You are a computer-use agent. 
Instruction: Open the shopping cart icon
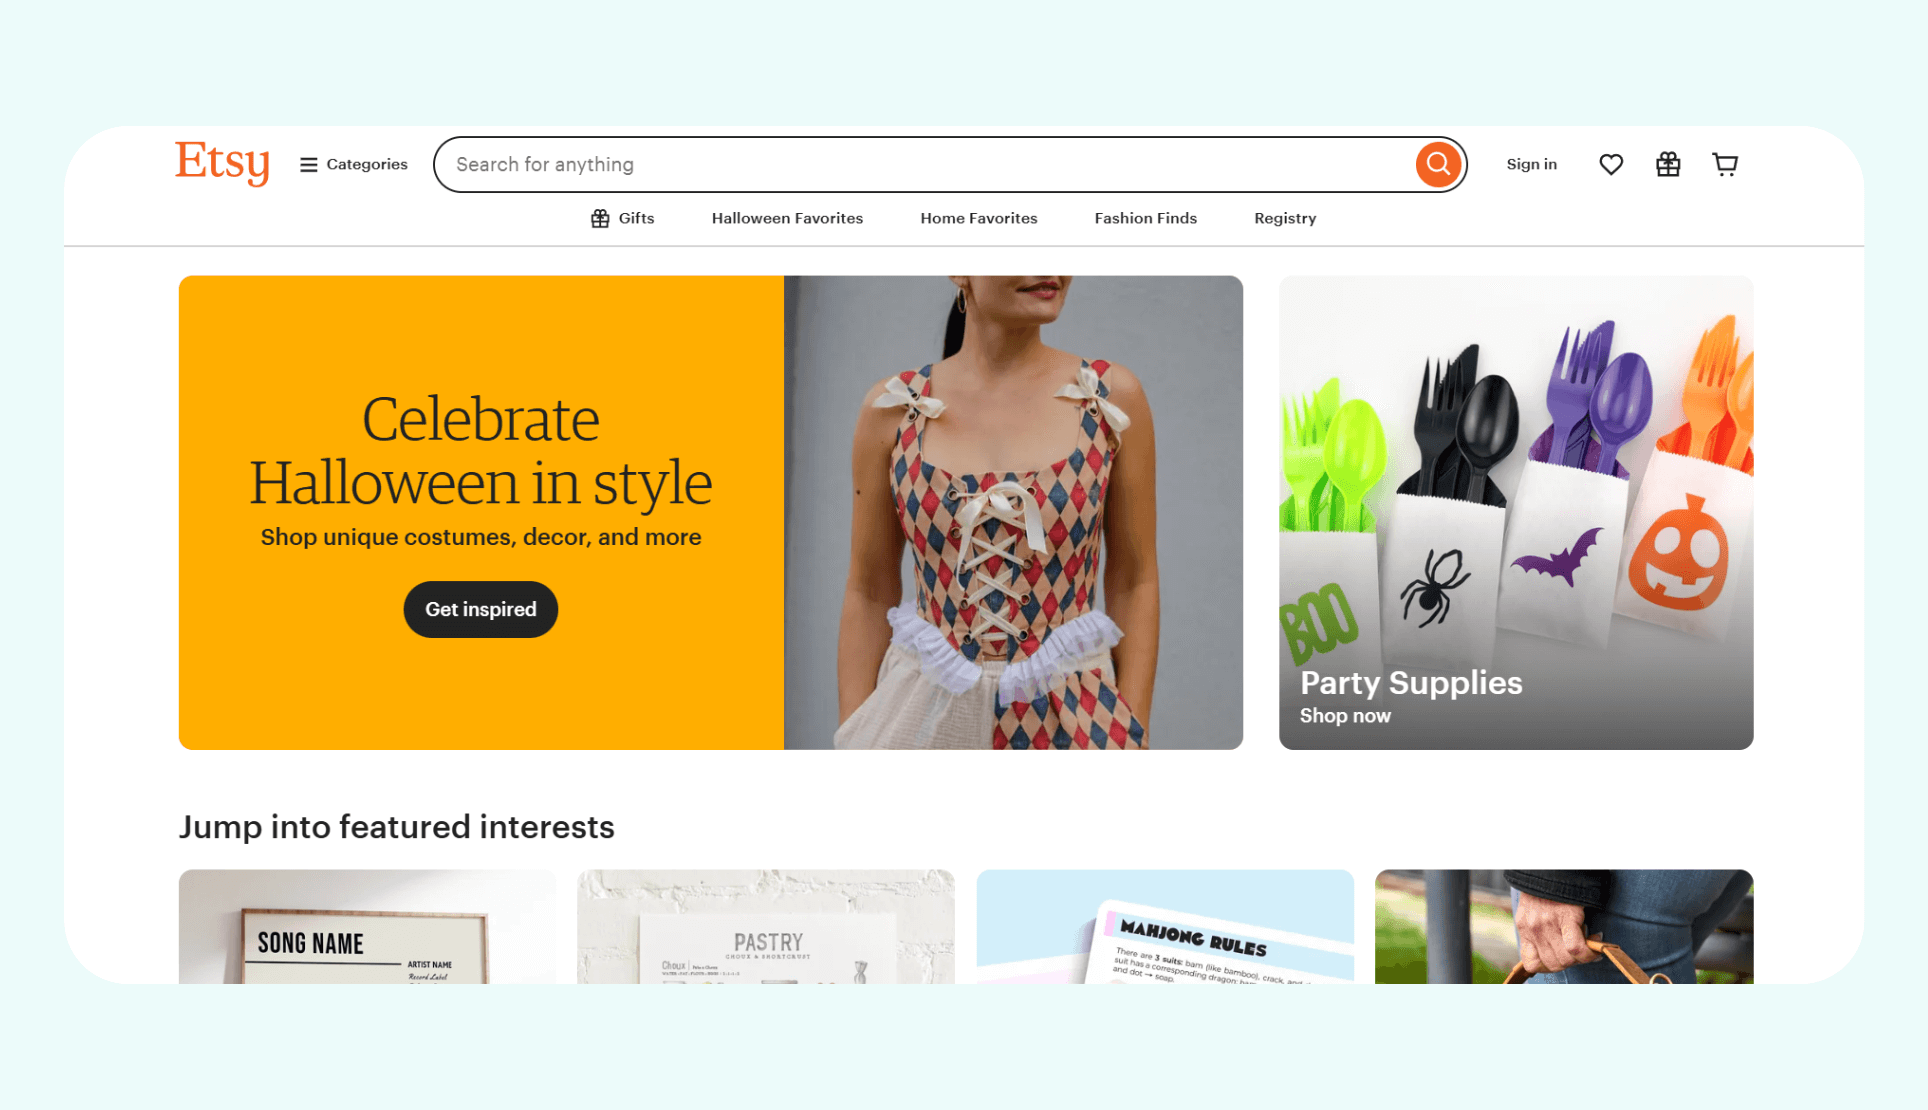(1725, 164)
